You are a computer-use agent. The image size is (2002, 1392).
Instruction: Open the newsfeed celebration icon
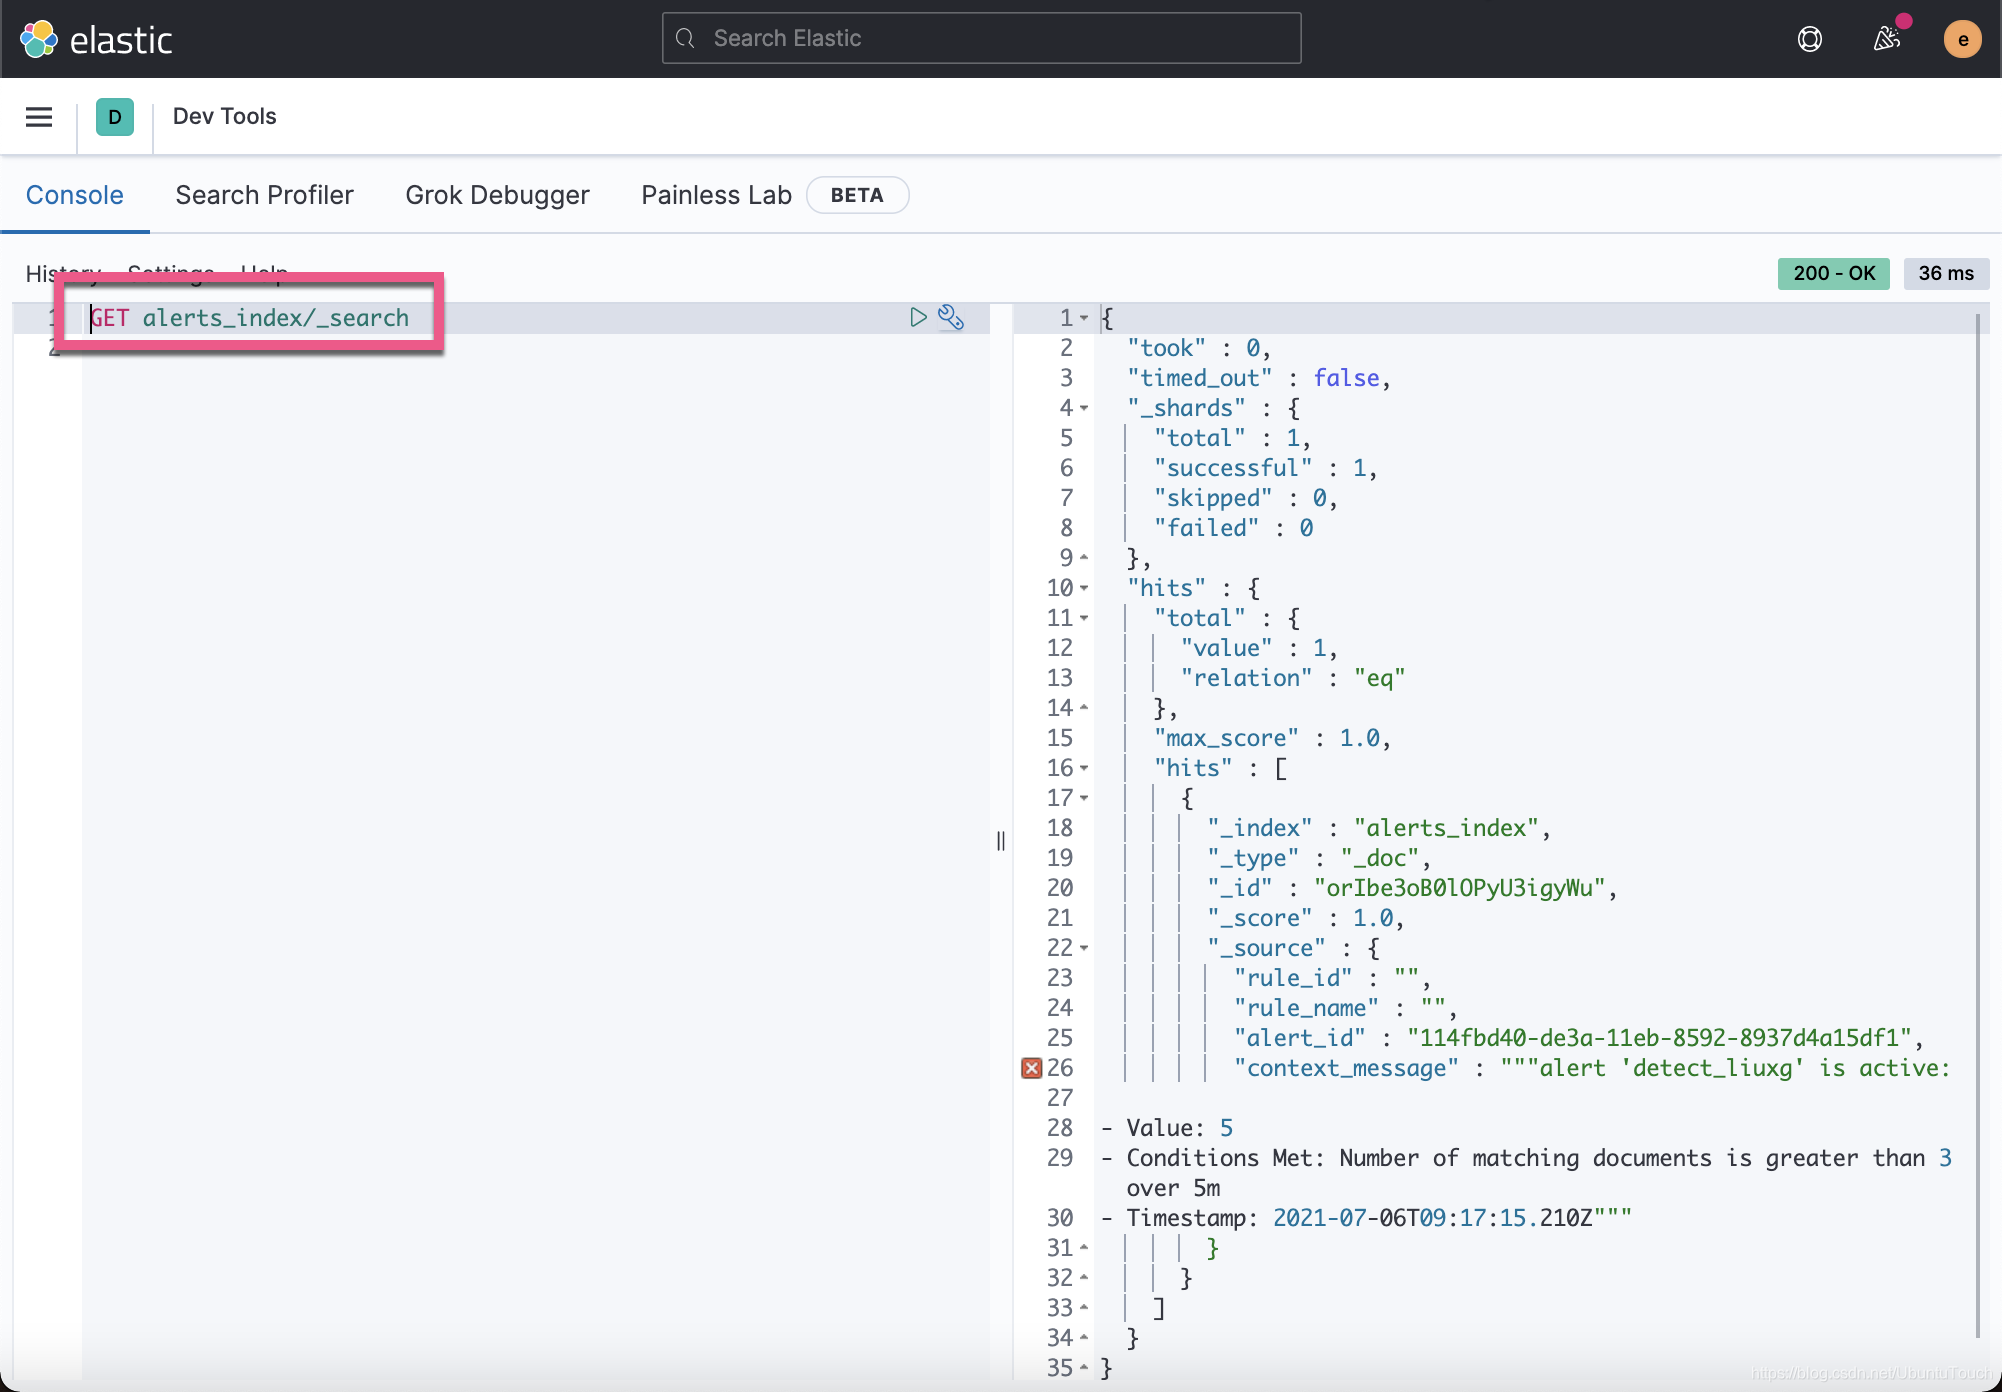[x=1886, y=39]
